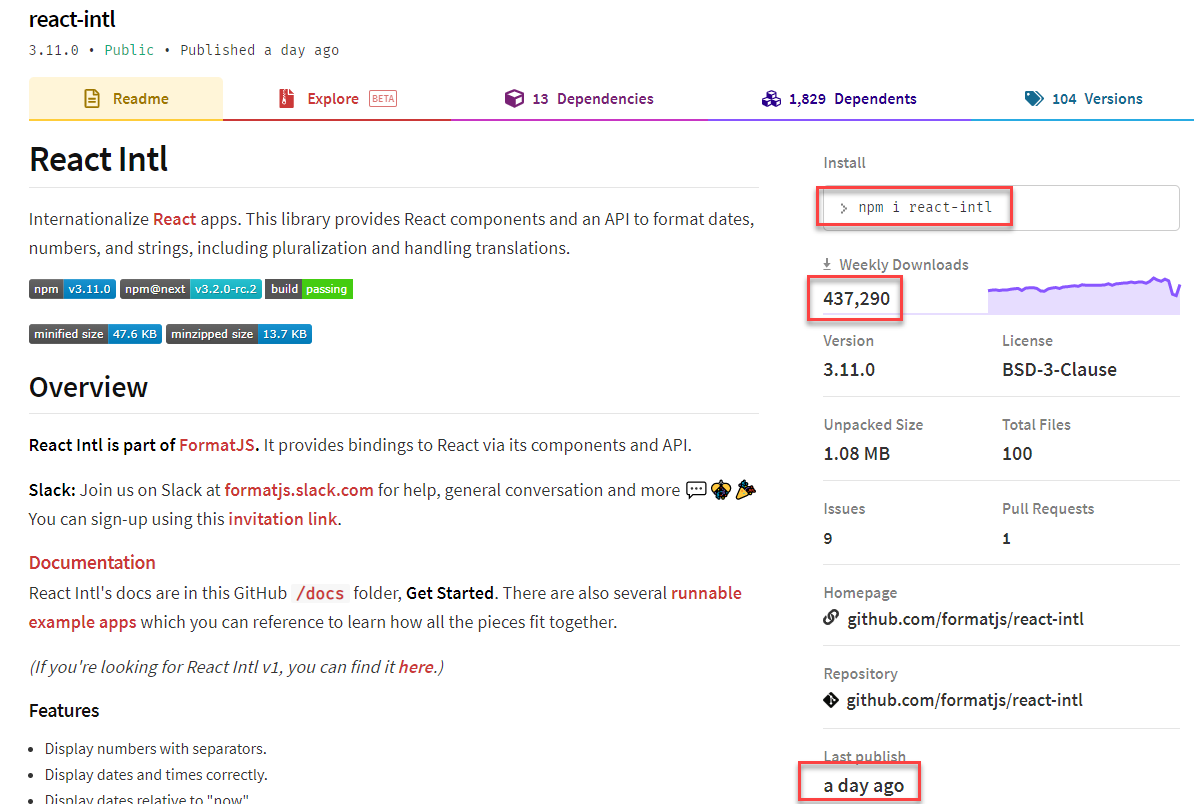Viewport: 1194px width, 804px height.
Task: Click the minzipped size 13.7 KB badge
Action: pos(238,334)
